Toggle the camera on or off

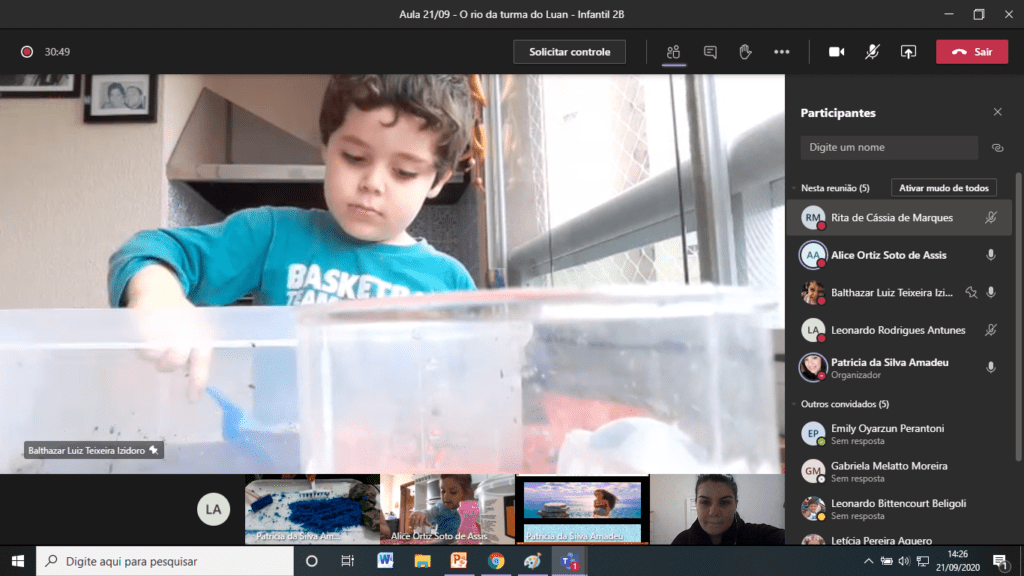coord(836,52)
